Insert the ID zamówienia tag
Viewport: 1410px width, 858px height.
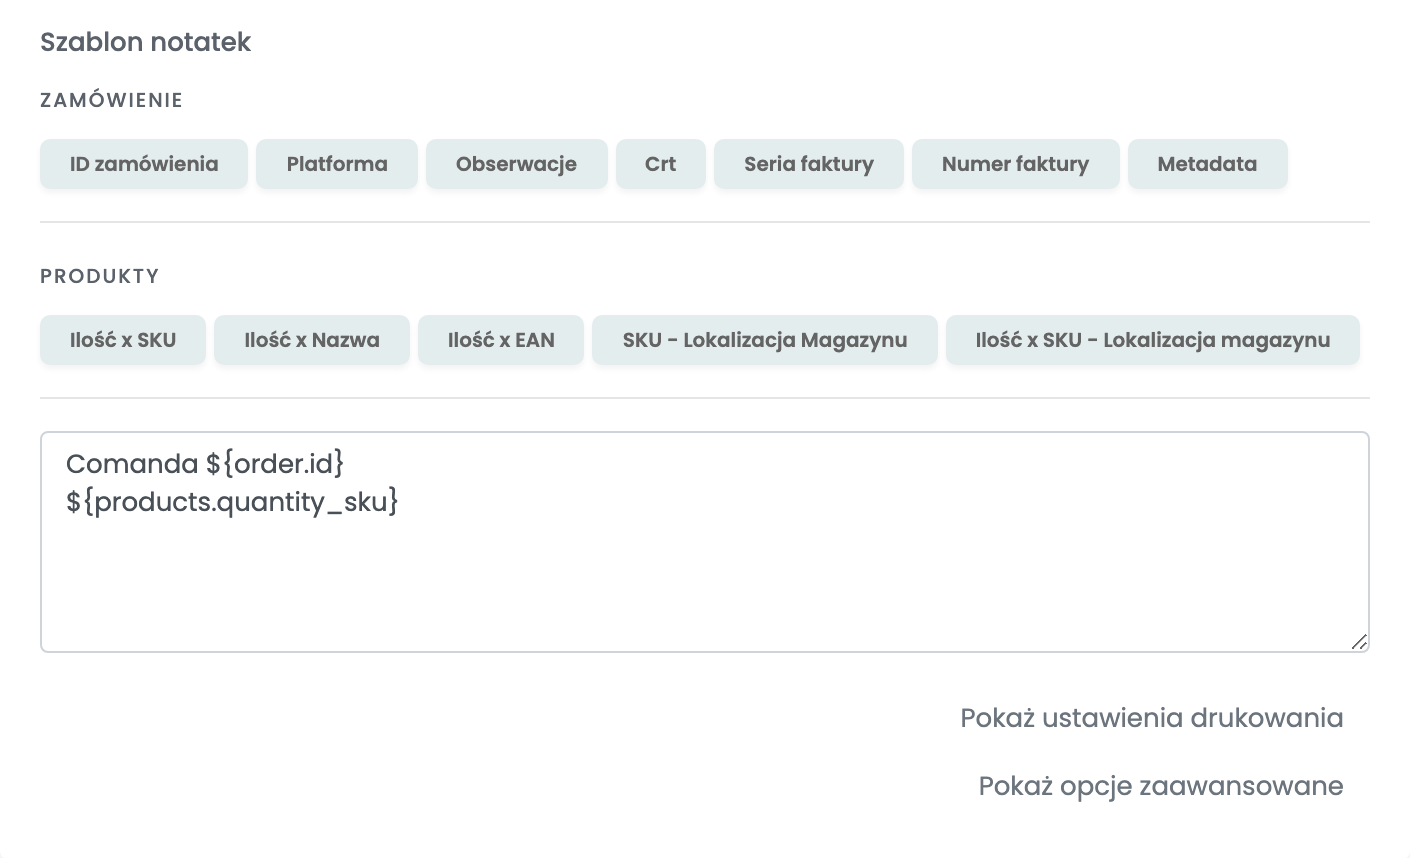[144, 164]
